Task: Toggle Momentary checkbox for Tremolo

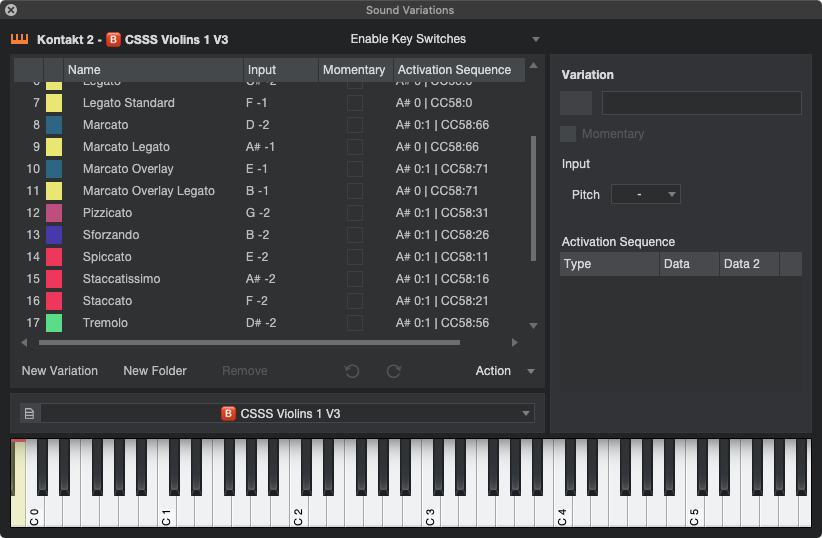Action: pos(355,323)
